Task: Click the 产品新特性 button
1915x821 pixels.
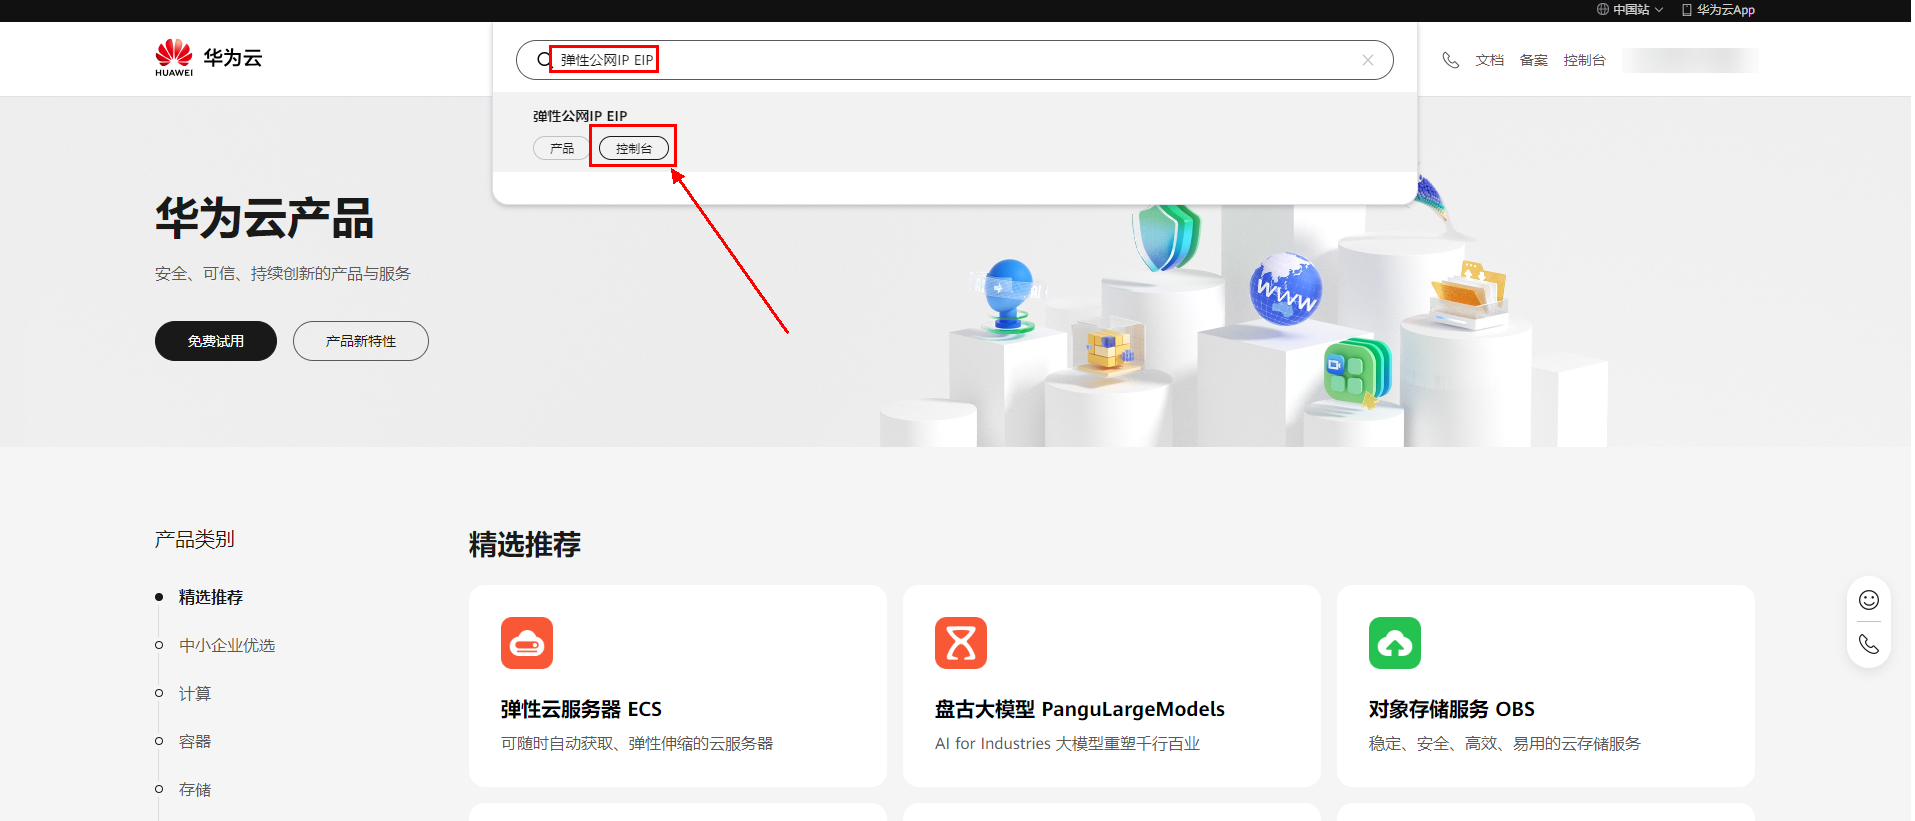Action: (361, 341)
